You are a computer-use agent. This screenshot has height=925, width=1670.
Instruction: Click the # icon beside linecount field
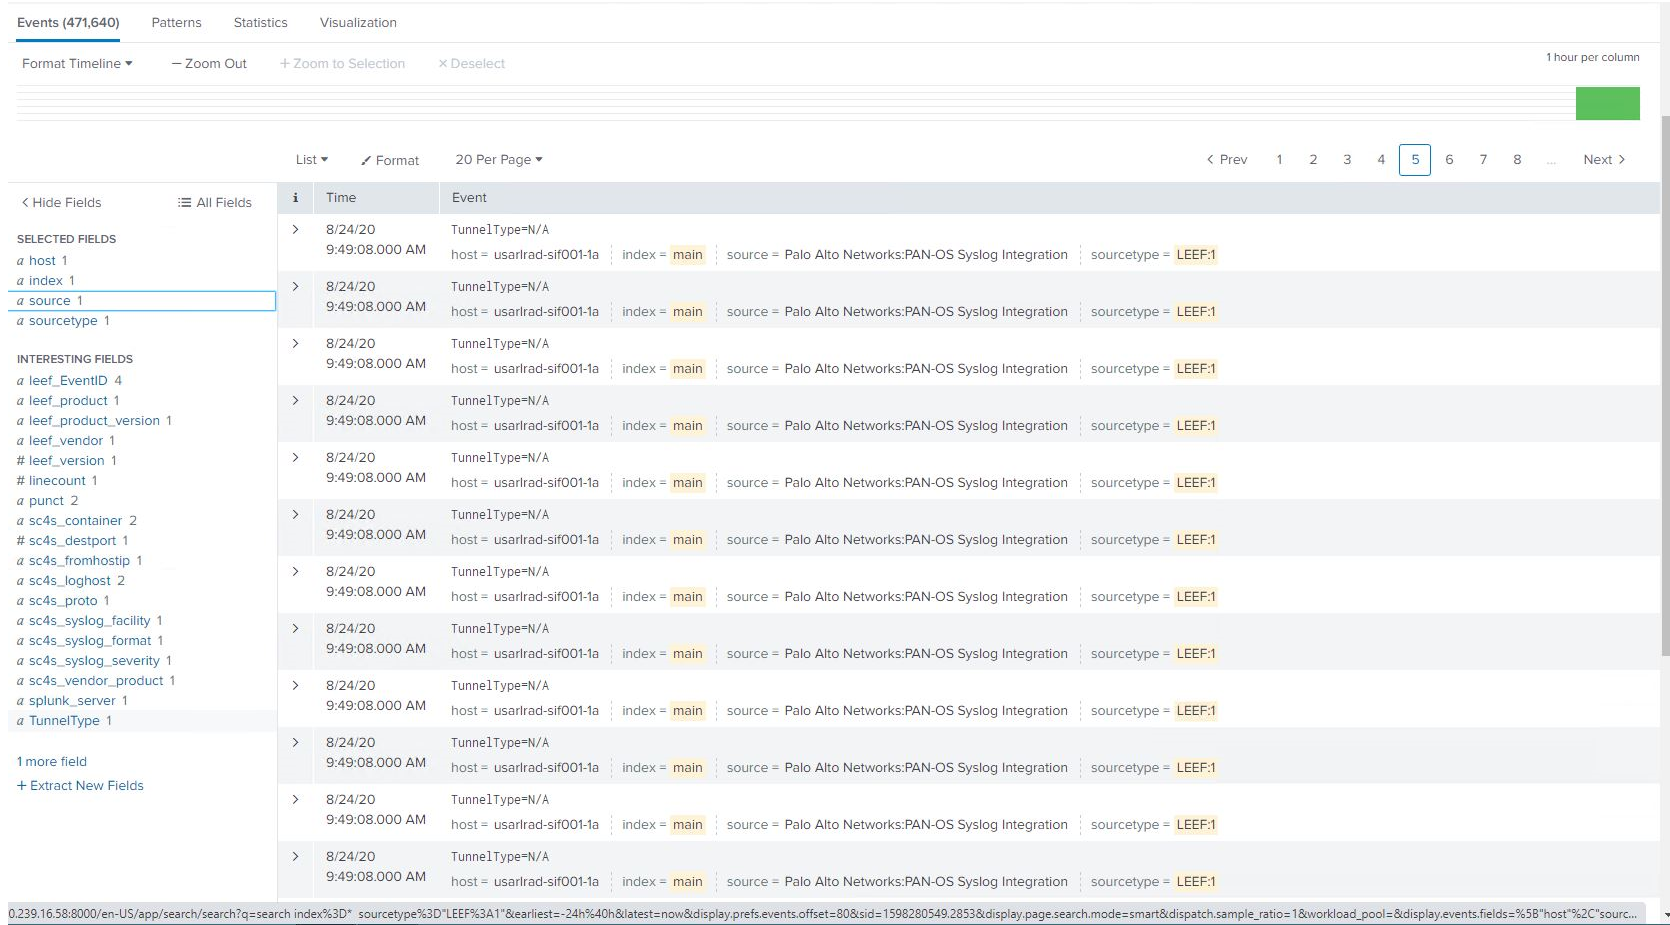click(19, 480)
